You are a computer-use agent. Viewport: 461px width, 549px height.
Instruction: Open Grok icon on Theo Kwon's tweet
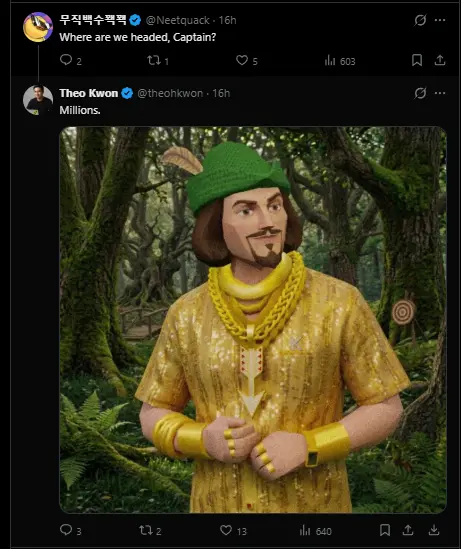tap(420, 93)
